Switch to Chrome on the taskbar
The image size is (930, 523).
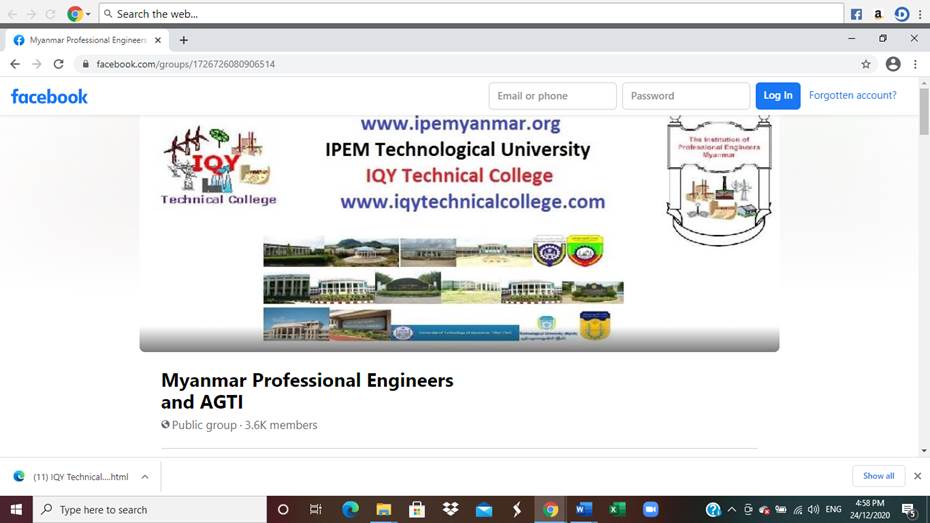(x=550, y=509)
